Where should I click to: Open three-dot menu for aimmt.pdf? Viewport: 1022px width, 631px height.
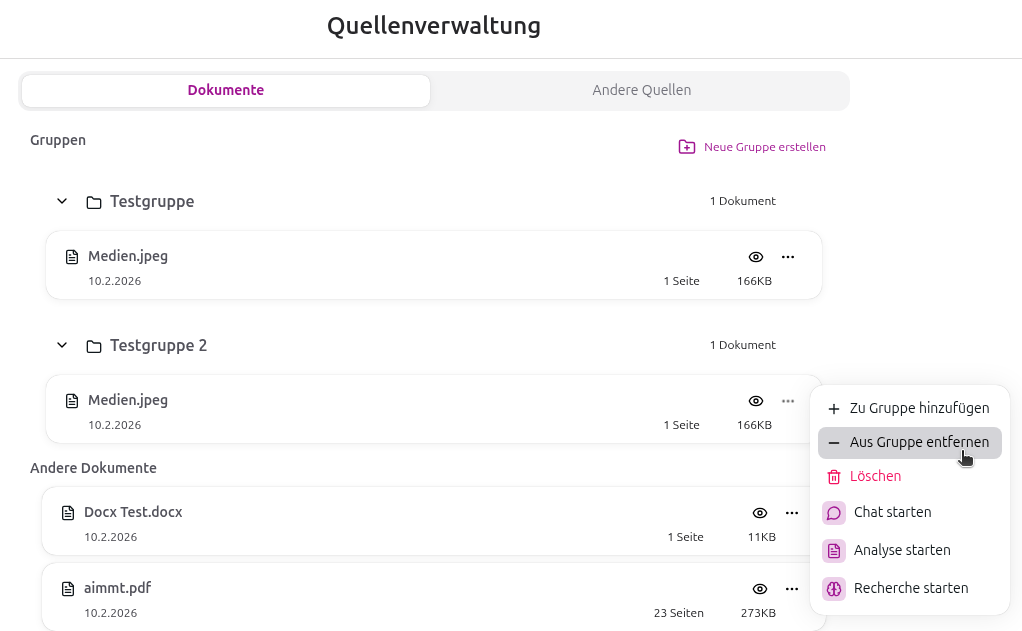(x=791, y=589)
